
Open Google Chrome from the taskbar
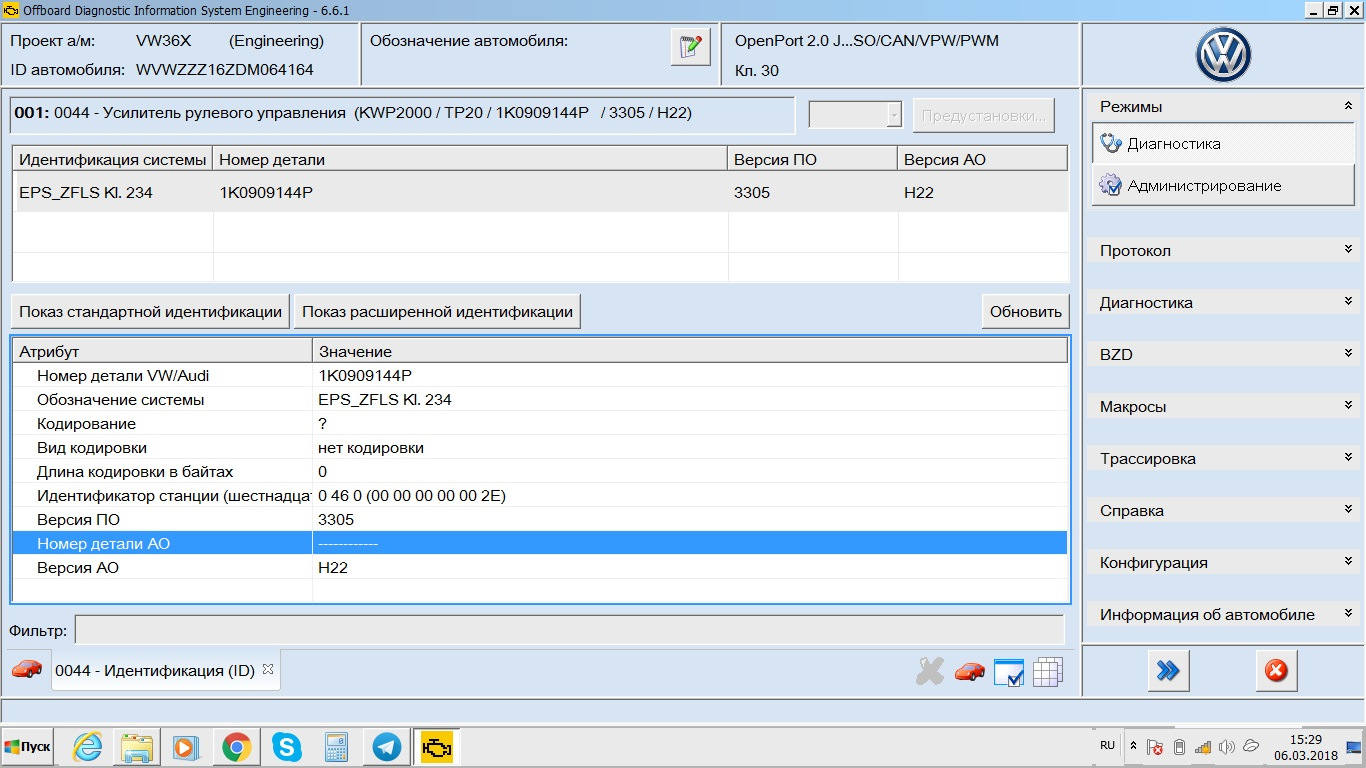click(x=236, y=747)
